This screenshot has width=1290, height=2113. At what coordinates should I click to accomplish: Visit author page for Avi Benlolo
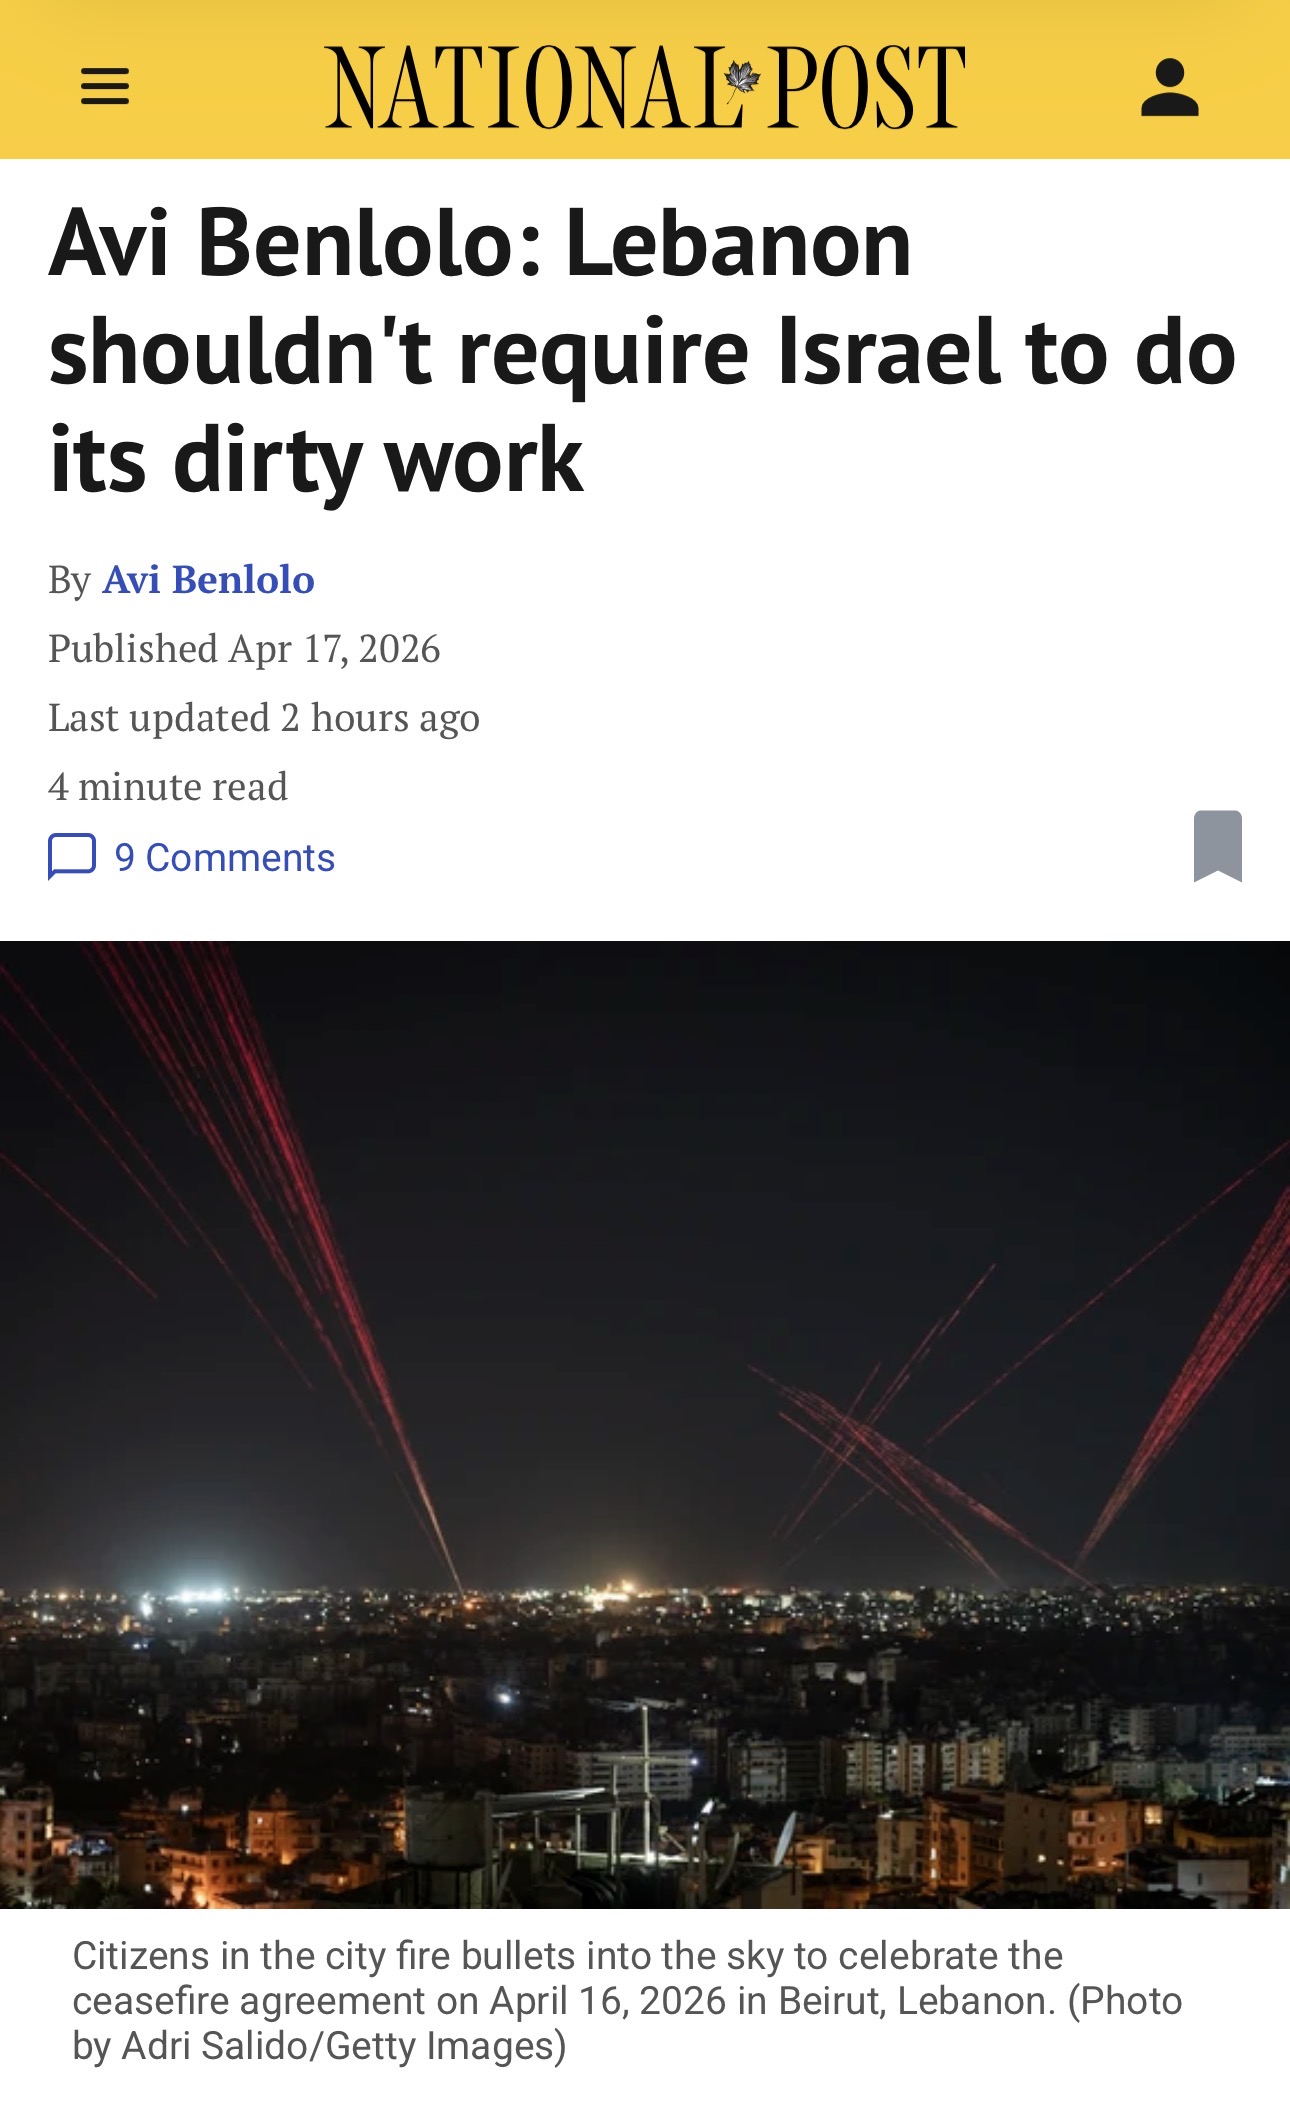[x=209, y=580]
